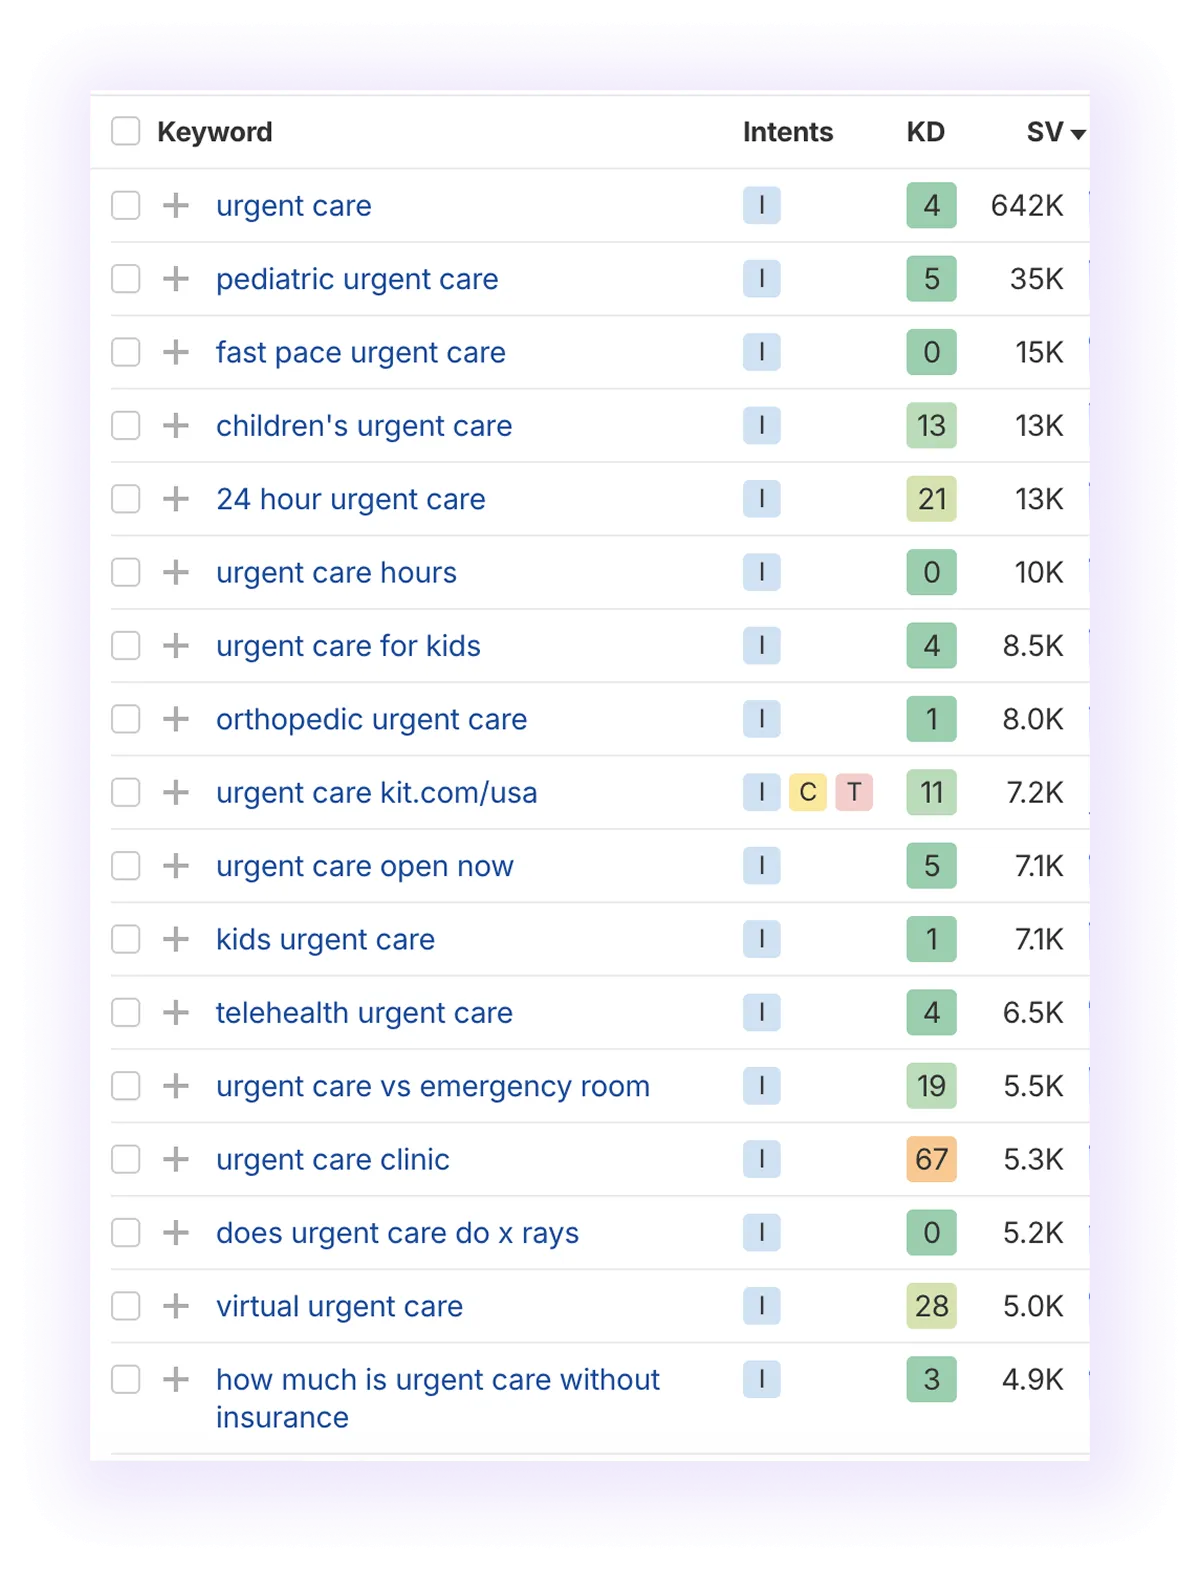
Task: Open the "urgent care hours" keyword link
Action: [x=336, y=572]
